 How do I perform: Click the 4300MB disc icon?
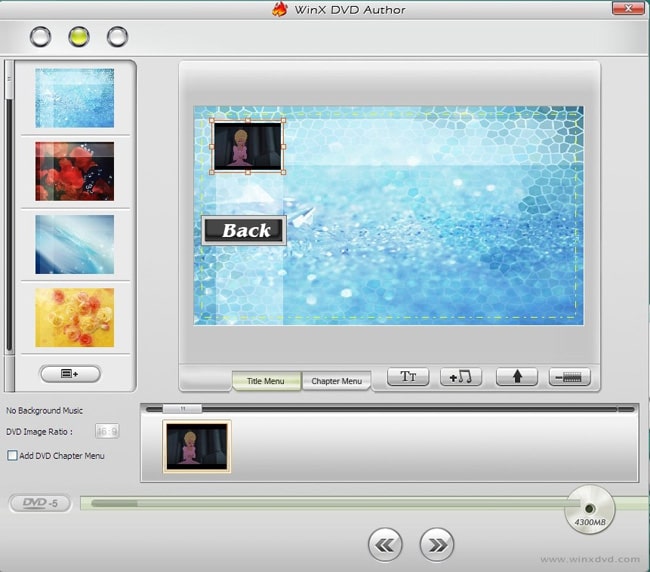590,511
